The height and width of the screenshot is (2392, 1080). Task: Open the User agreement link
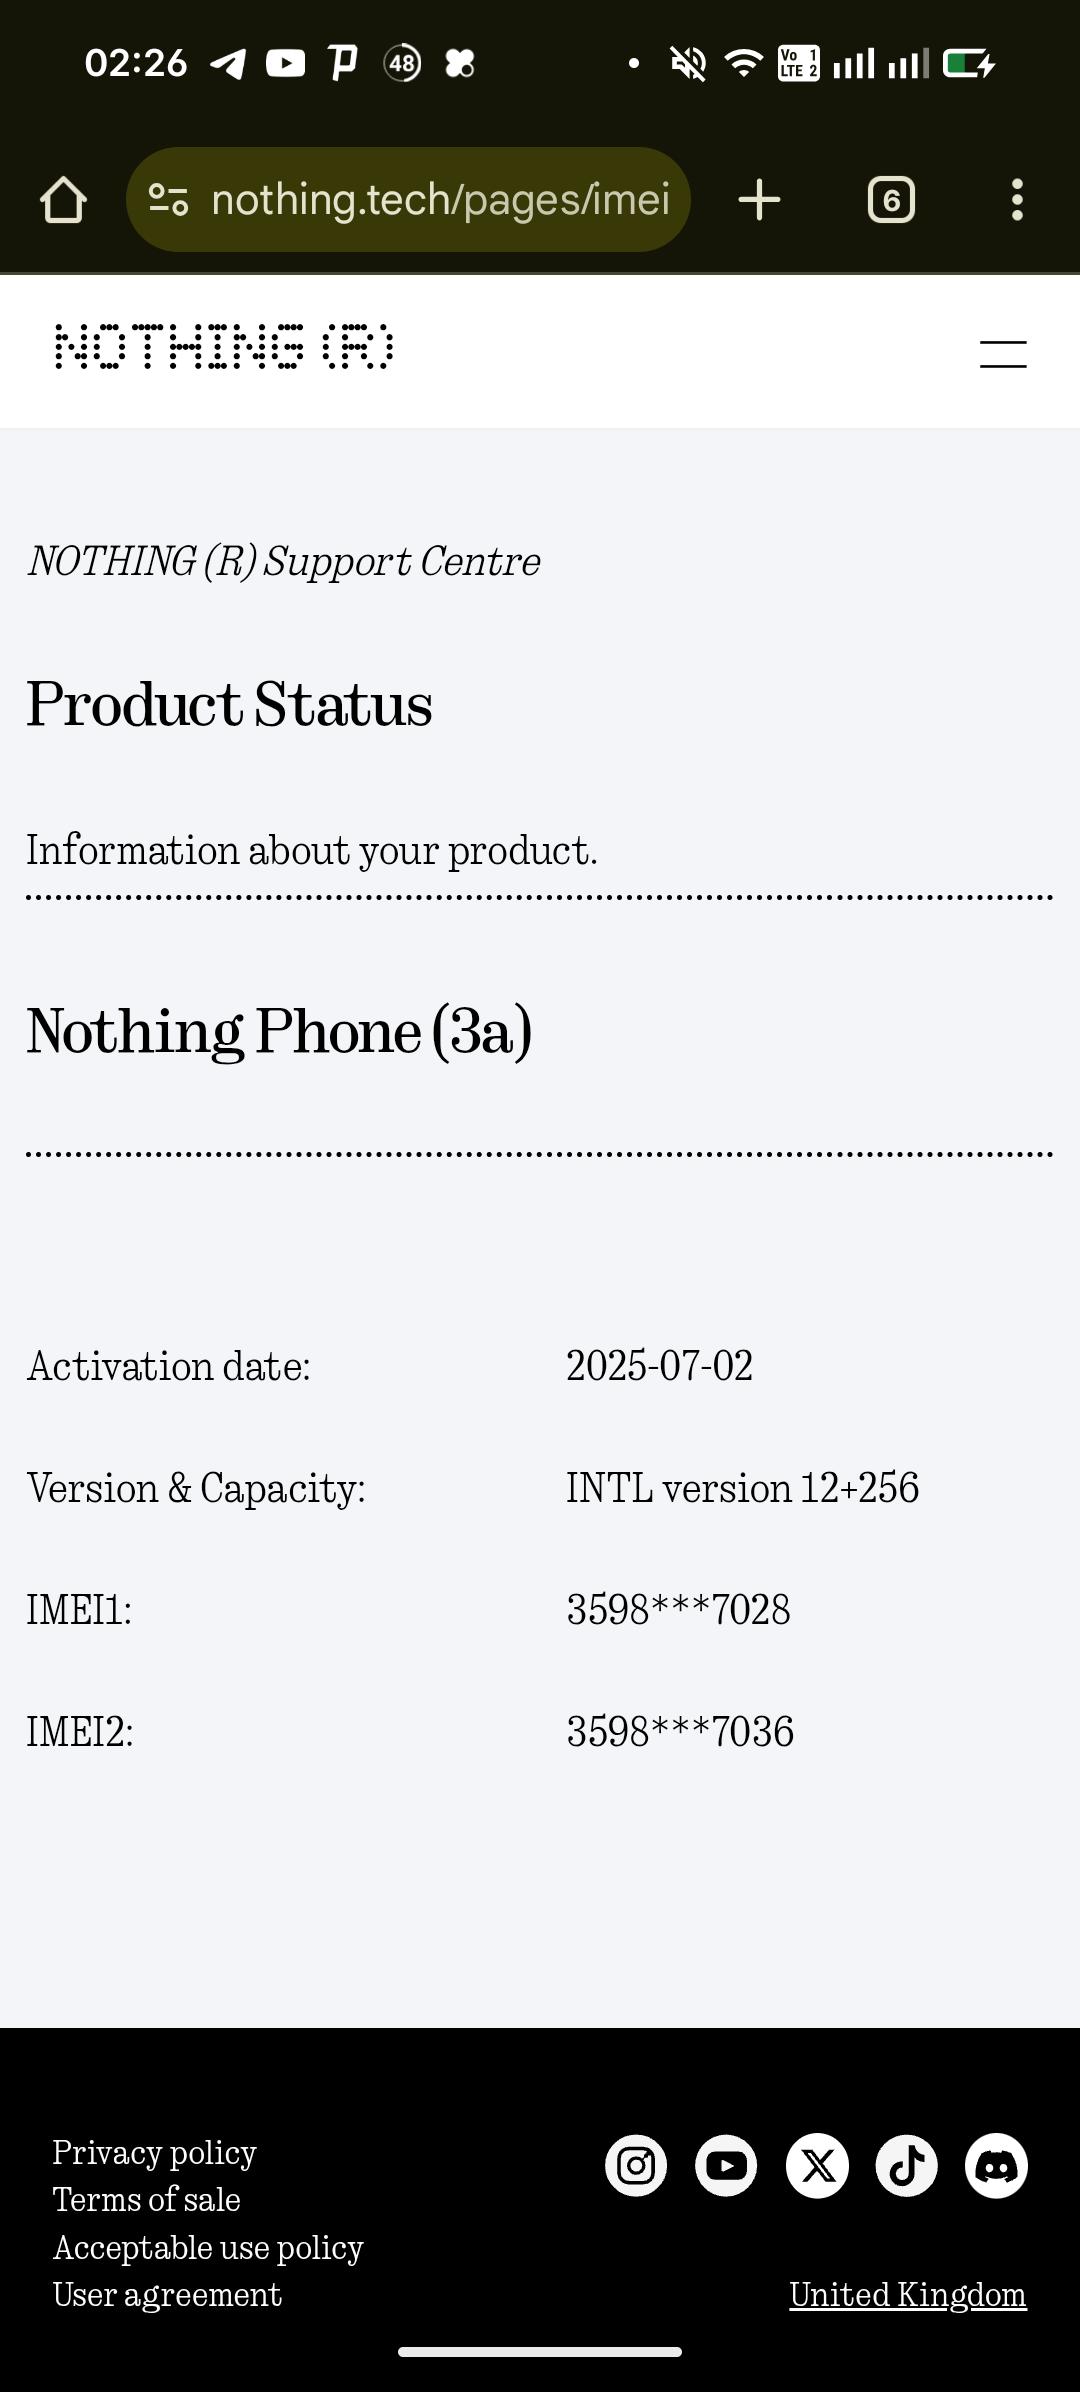(x=167, y=2295)
